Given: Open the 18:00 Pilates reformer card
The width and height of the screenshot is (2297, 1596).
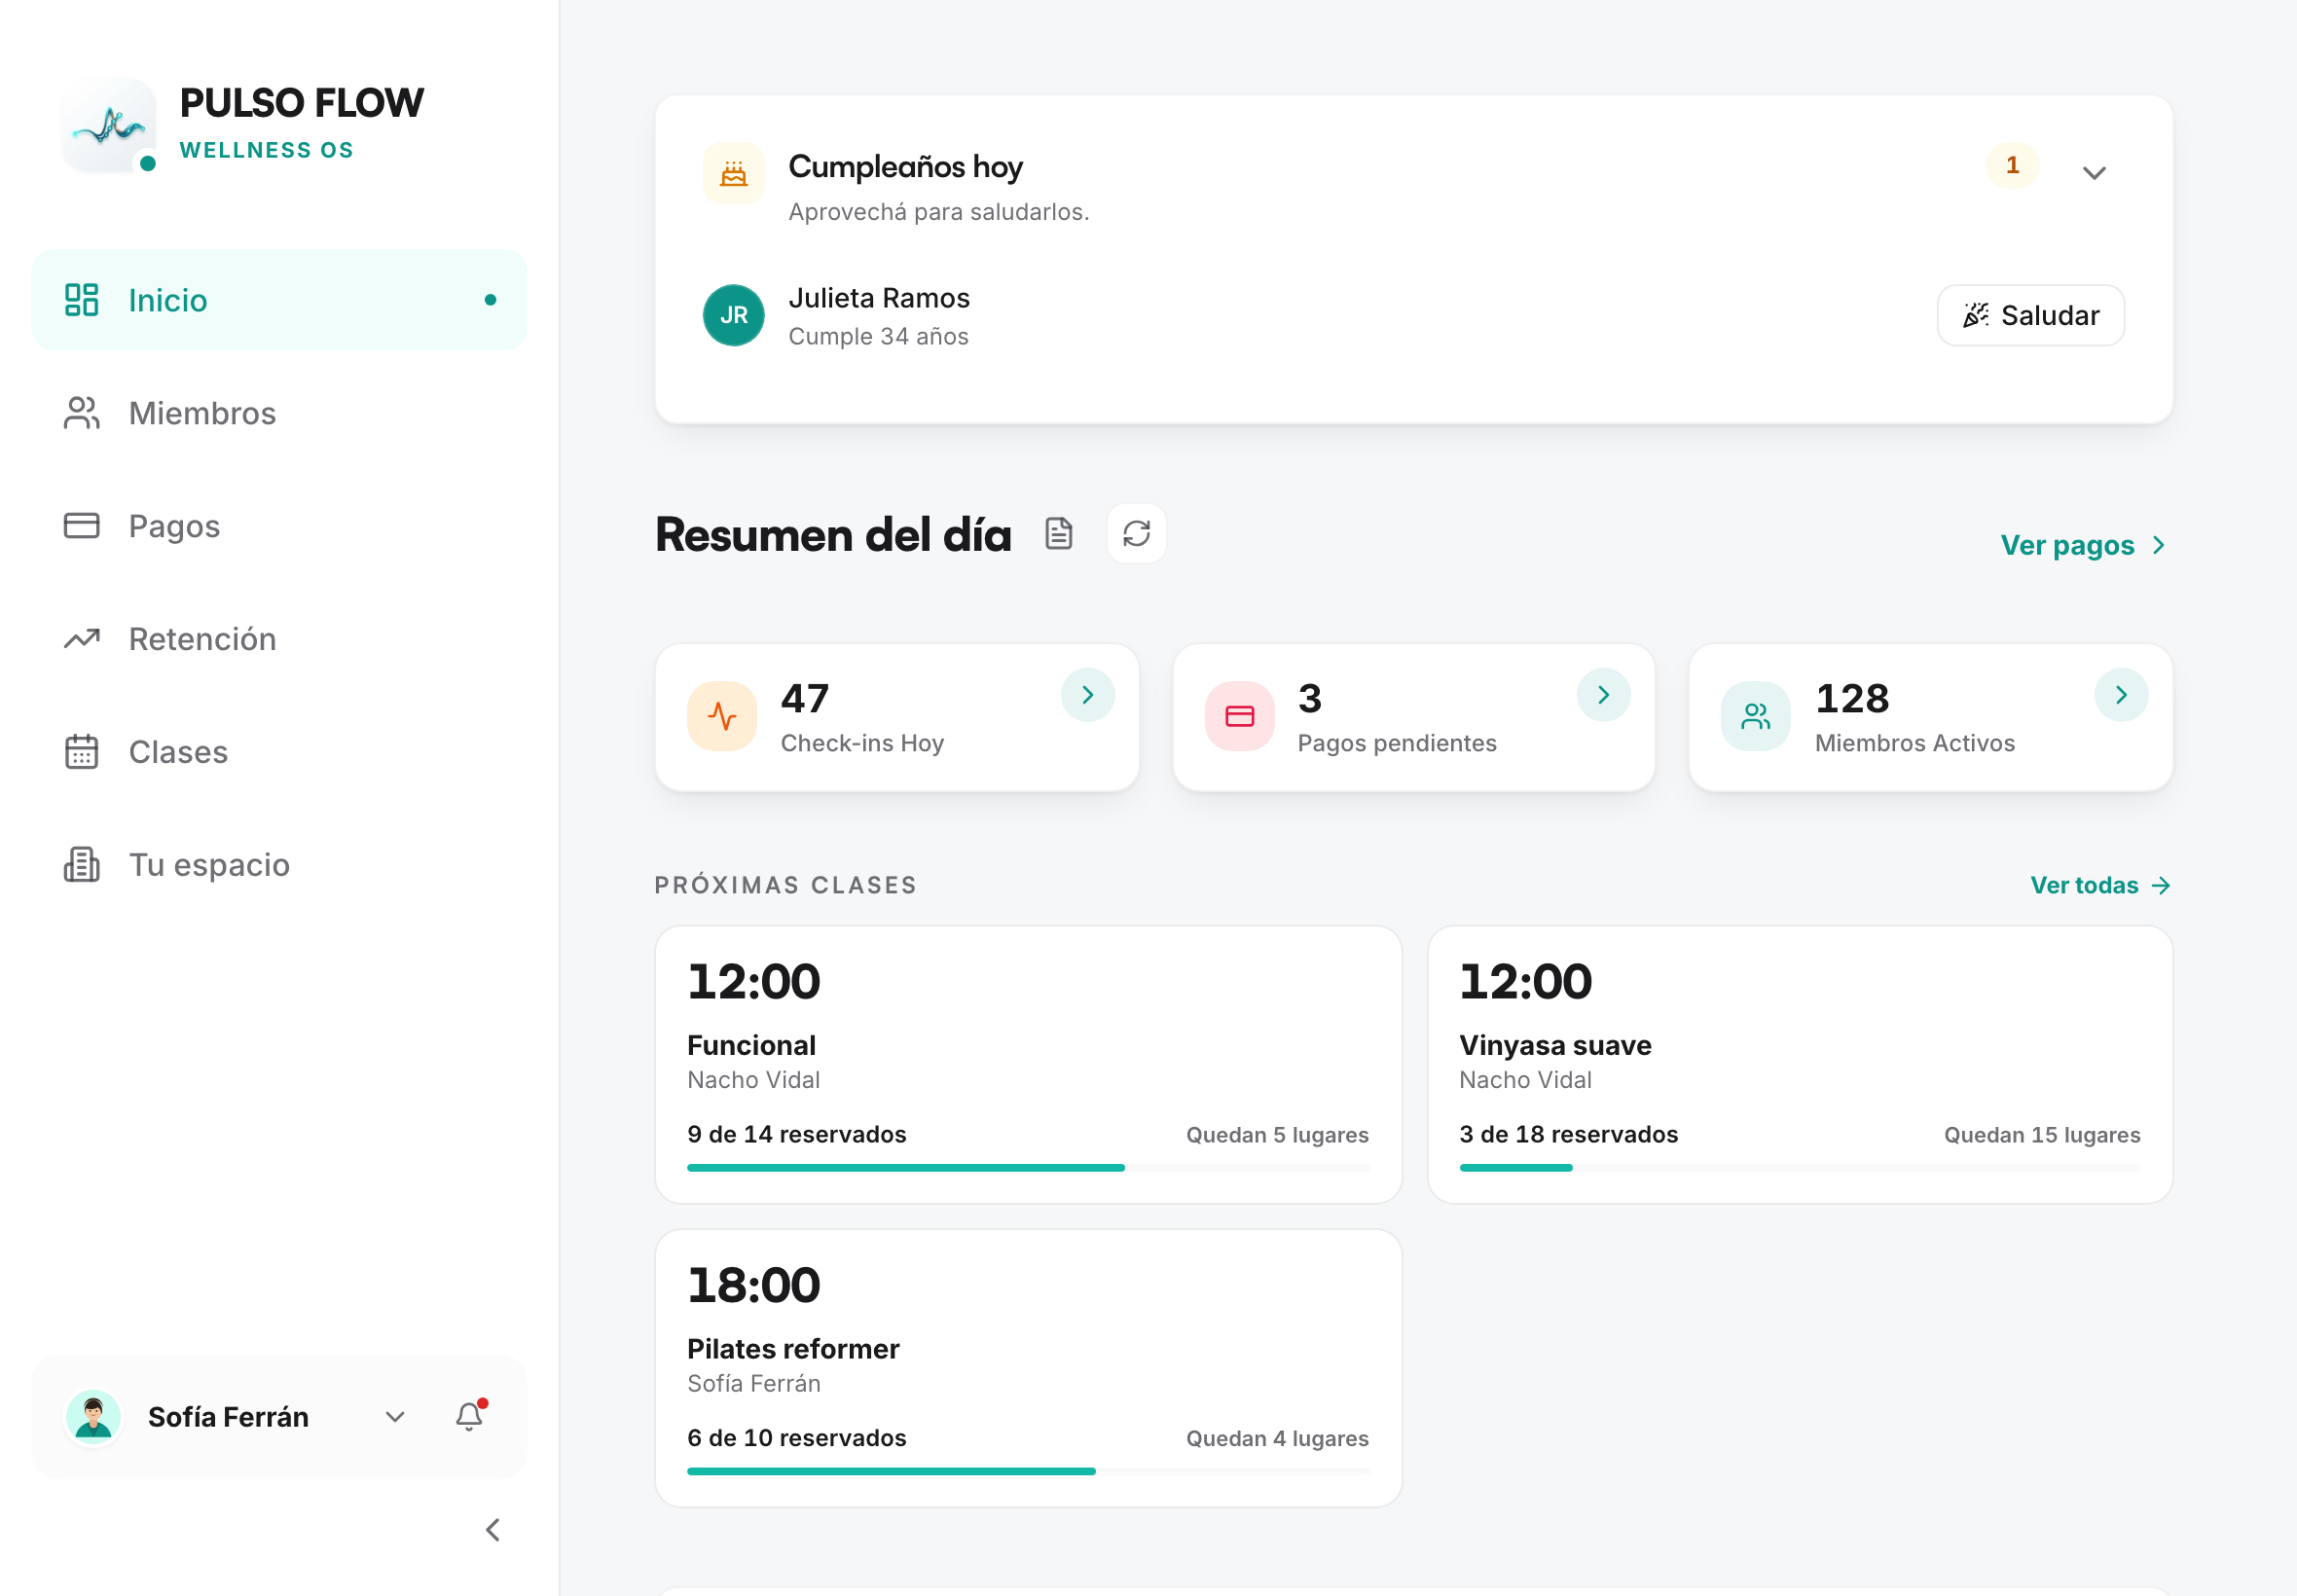Looking at the screenshot, I should 1028,1368.
